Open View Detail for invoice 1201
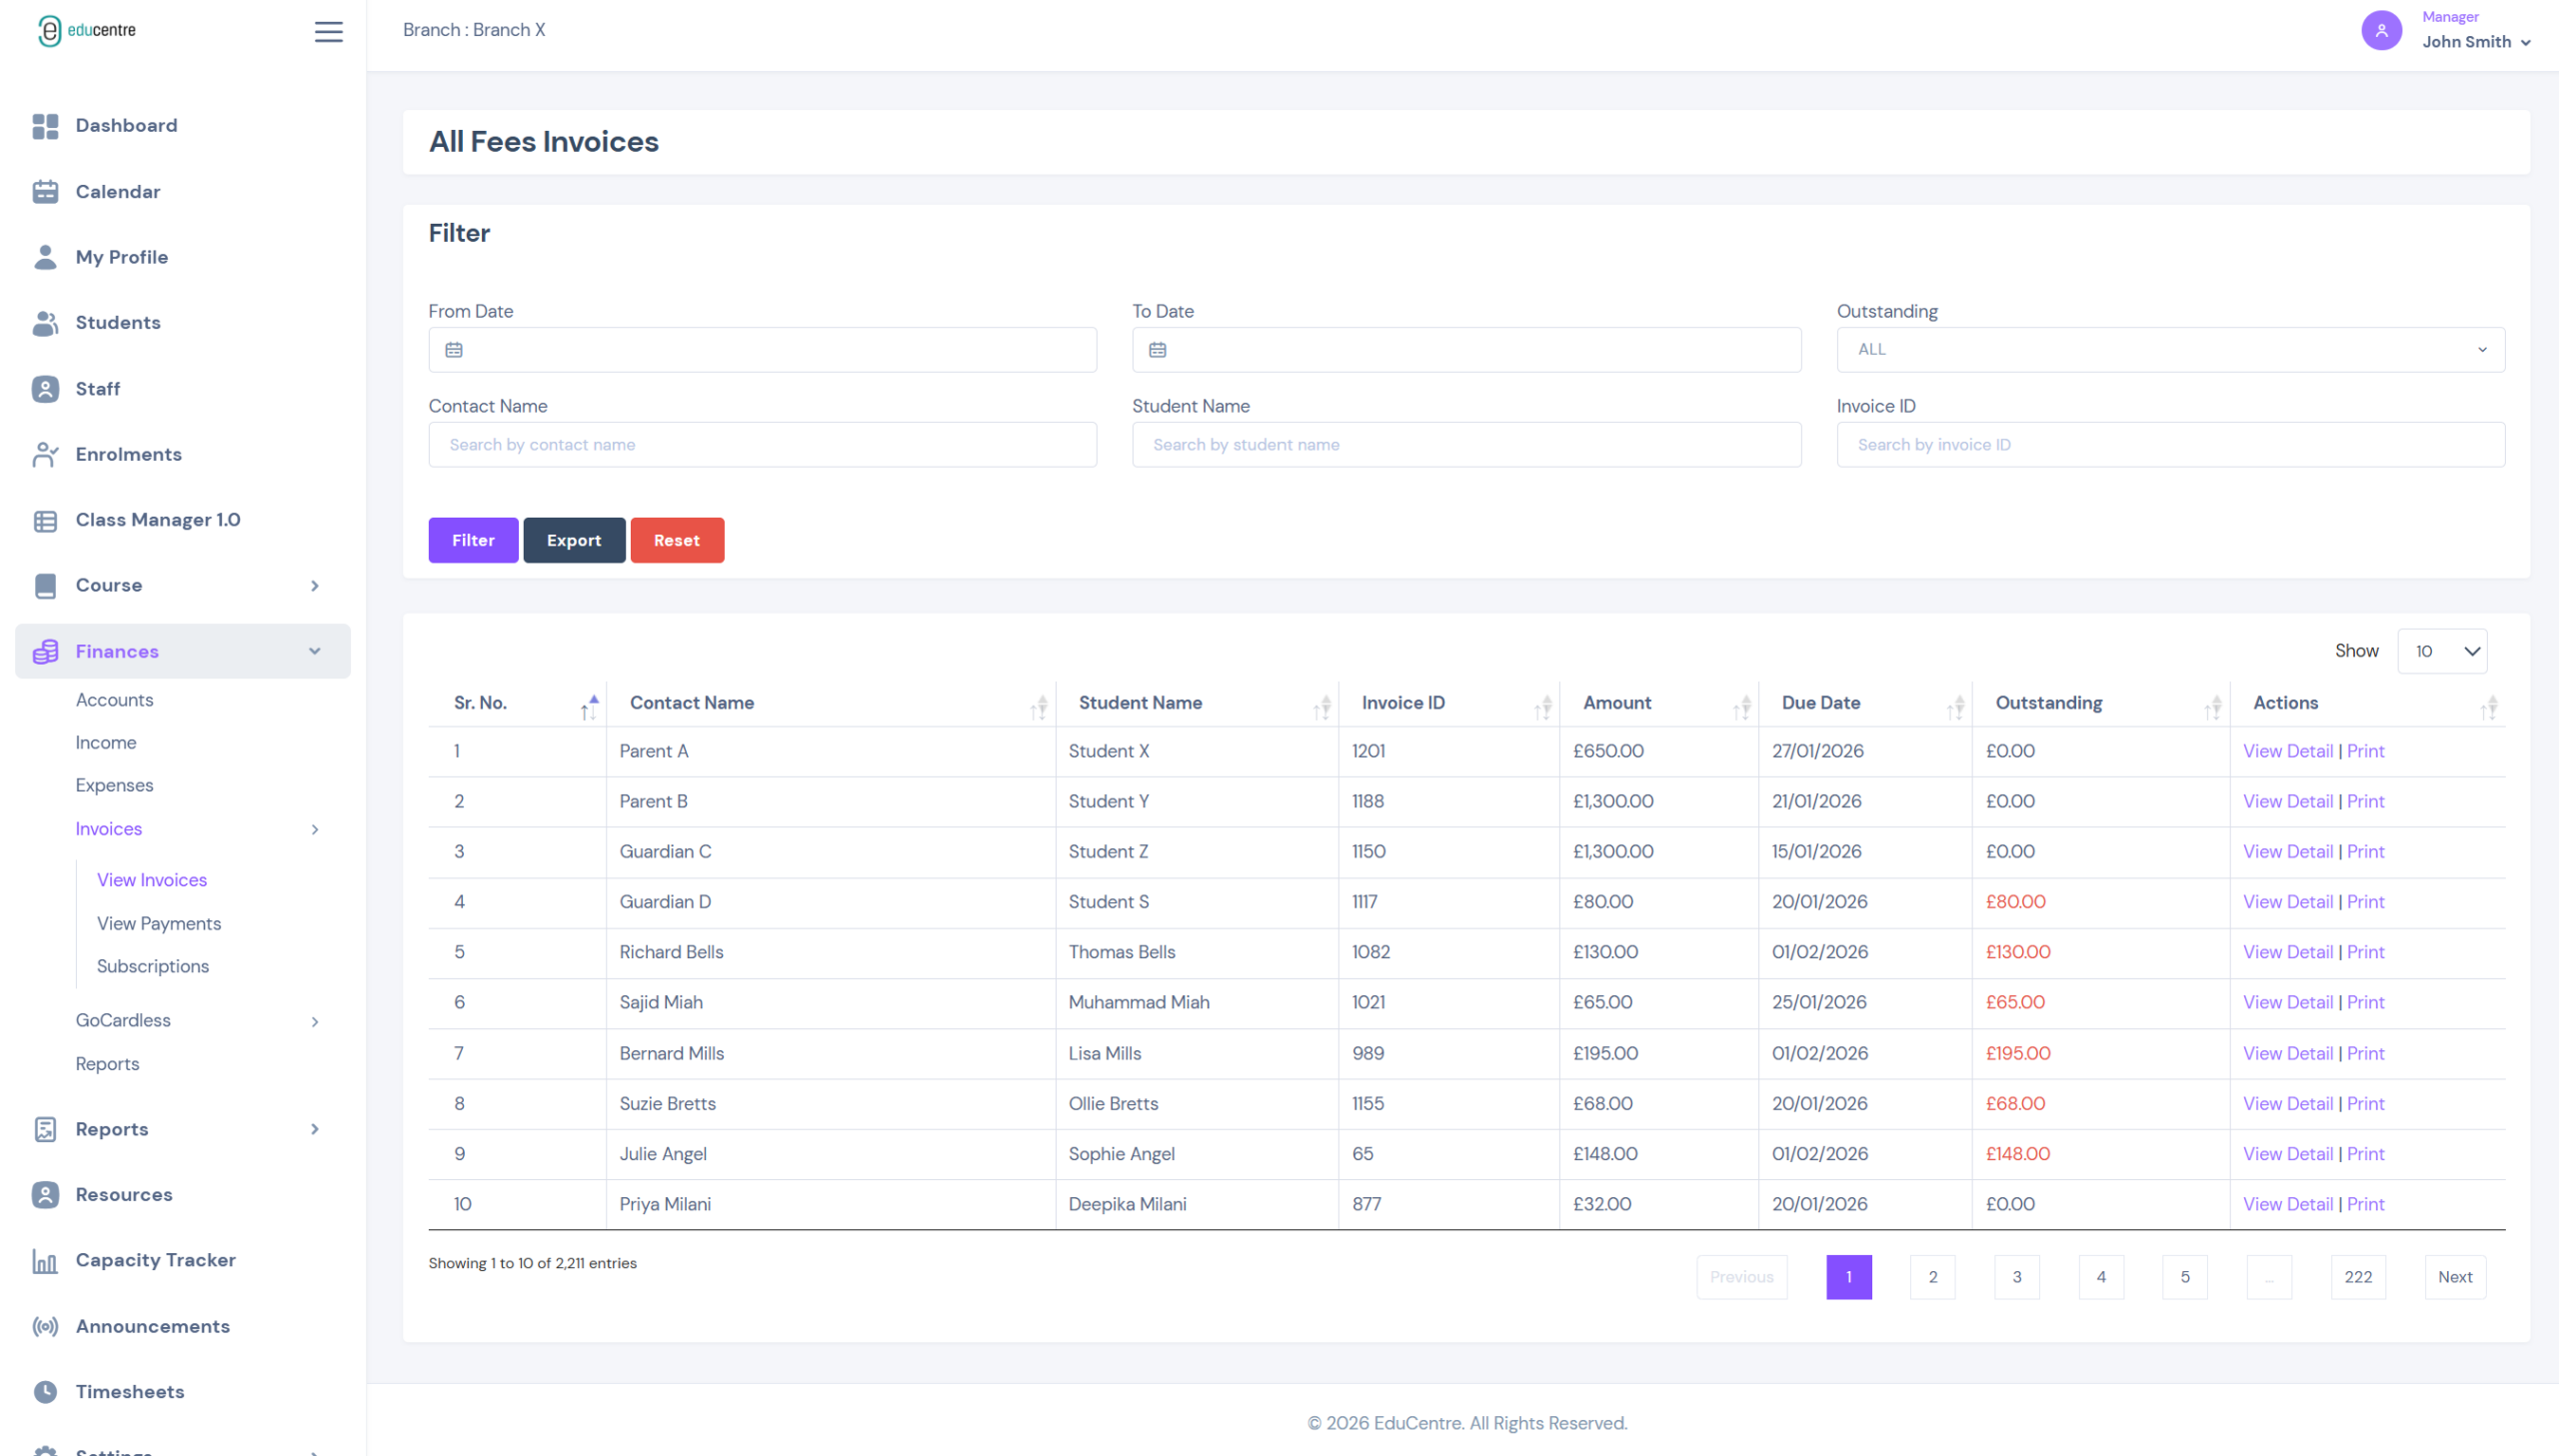 [2287, 751]
